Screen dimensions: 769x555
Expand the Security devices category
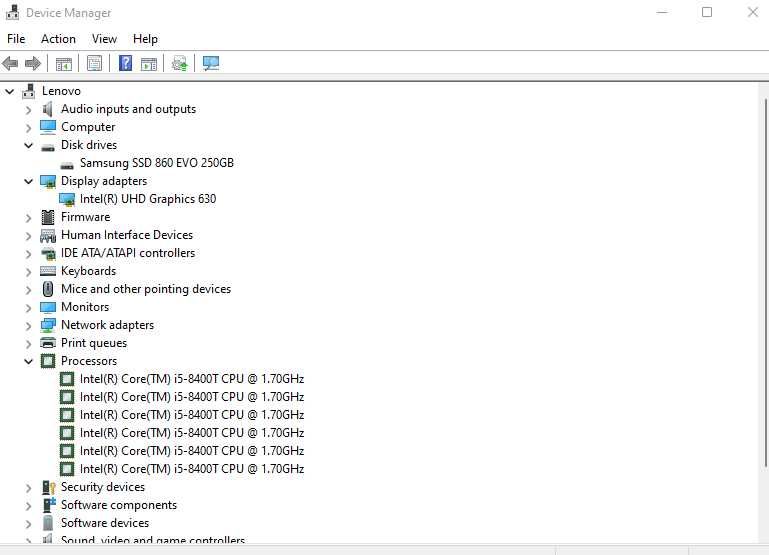28,488
